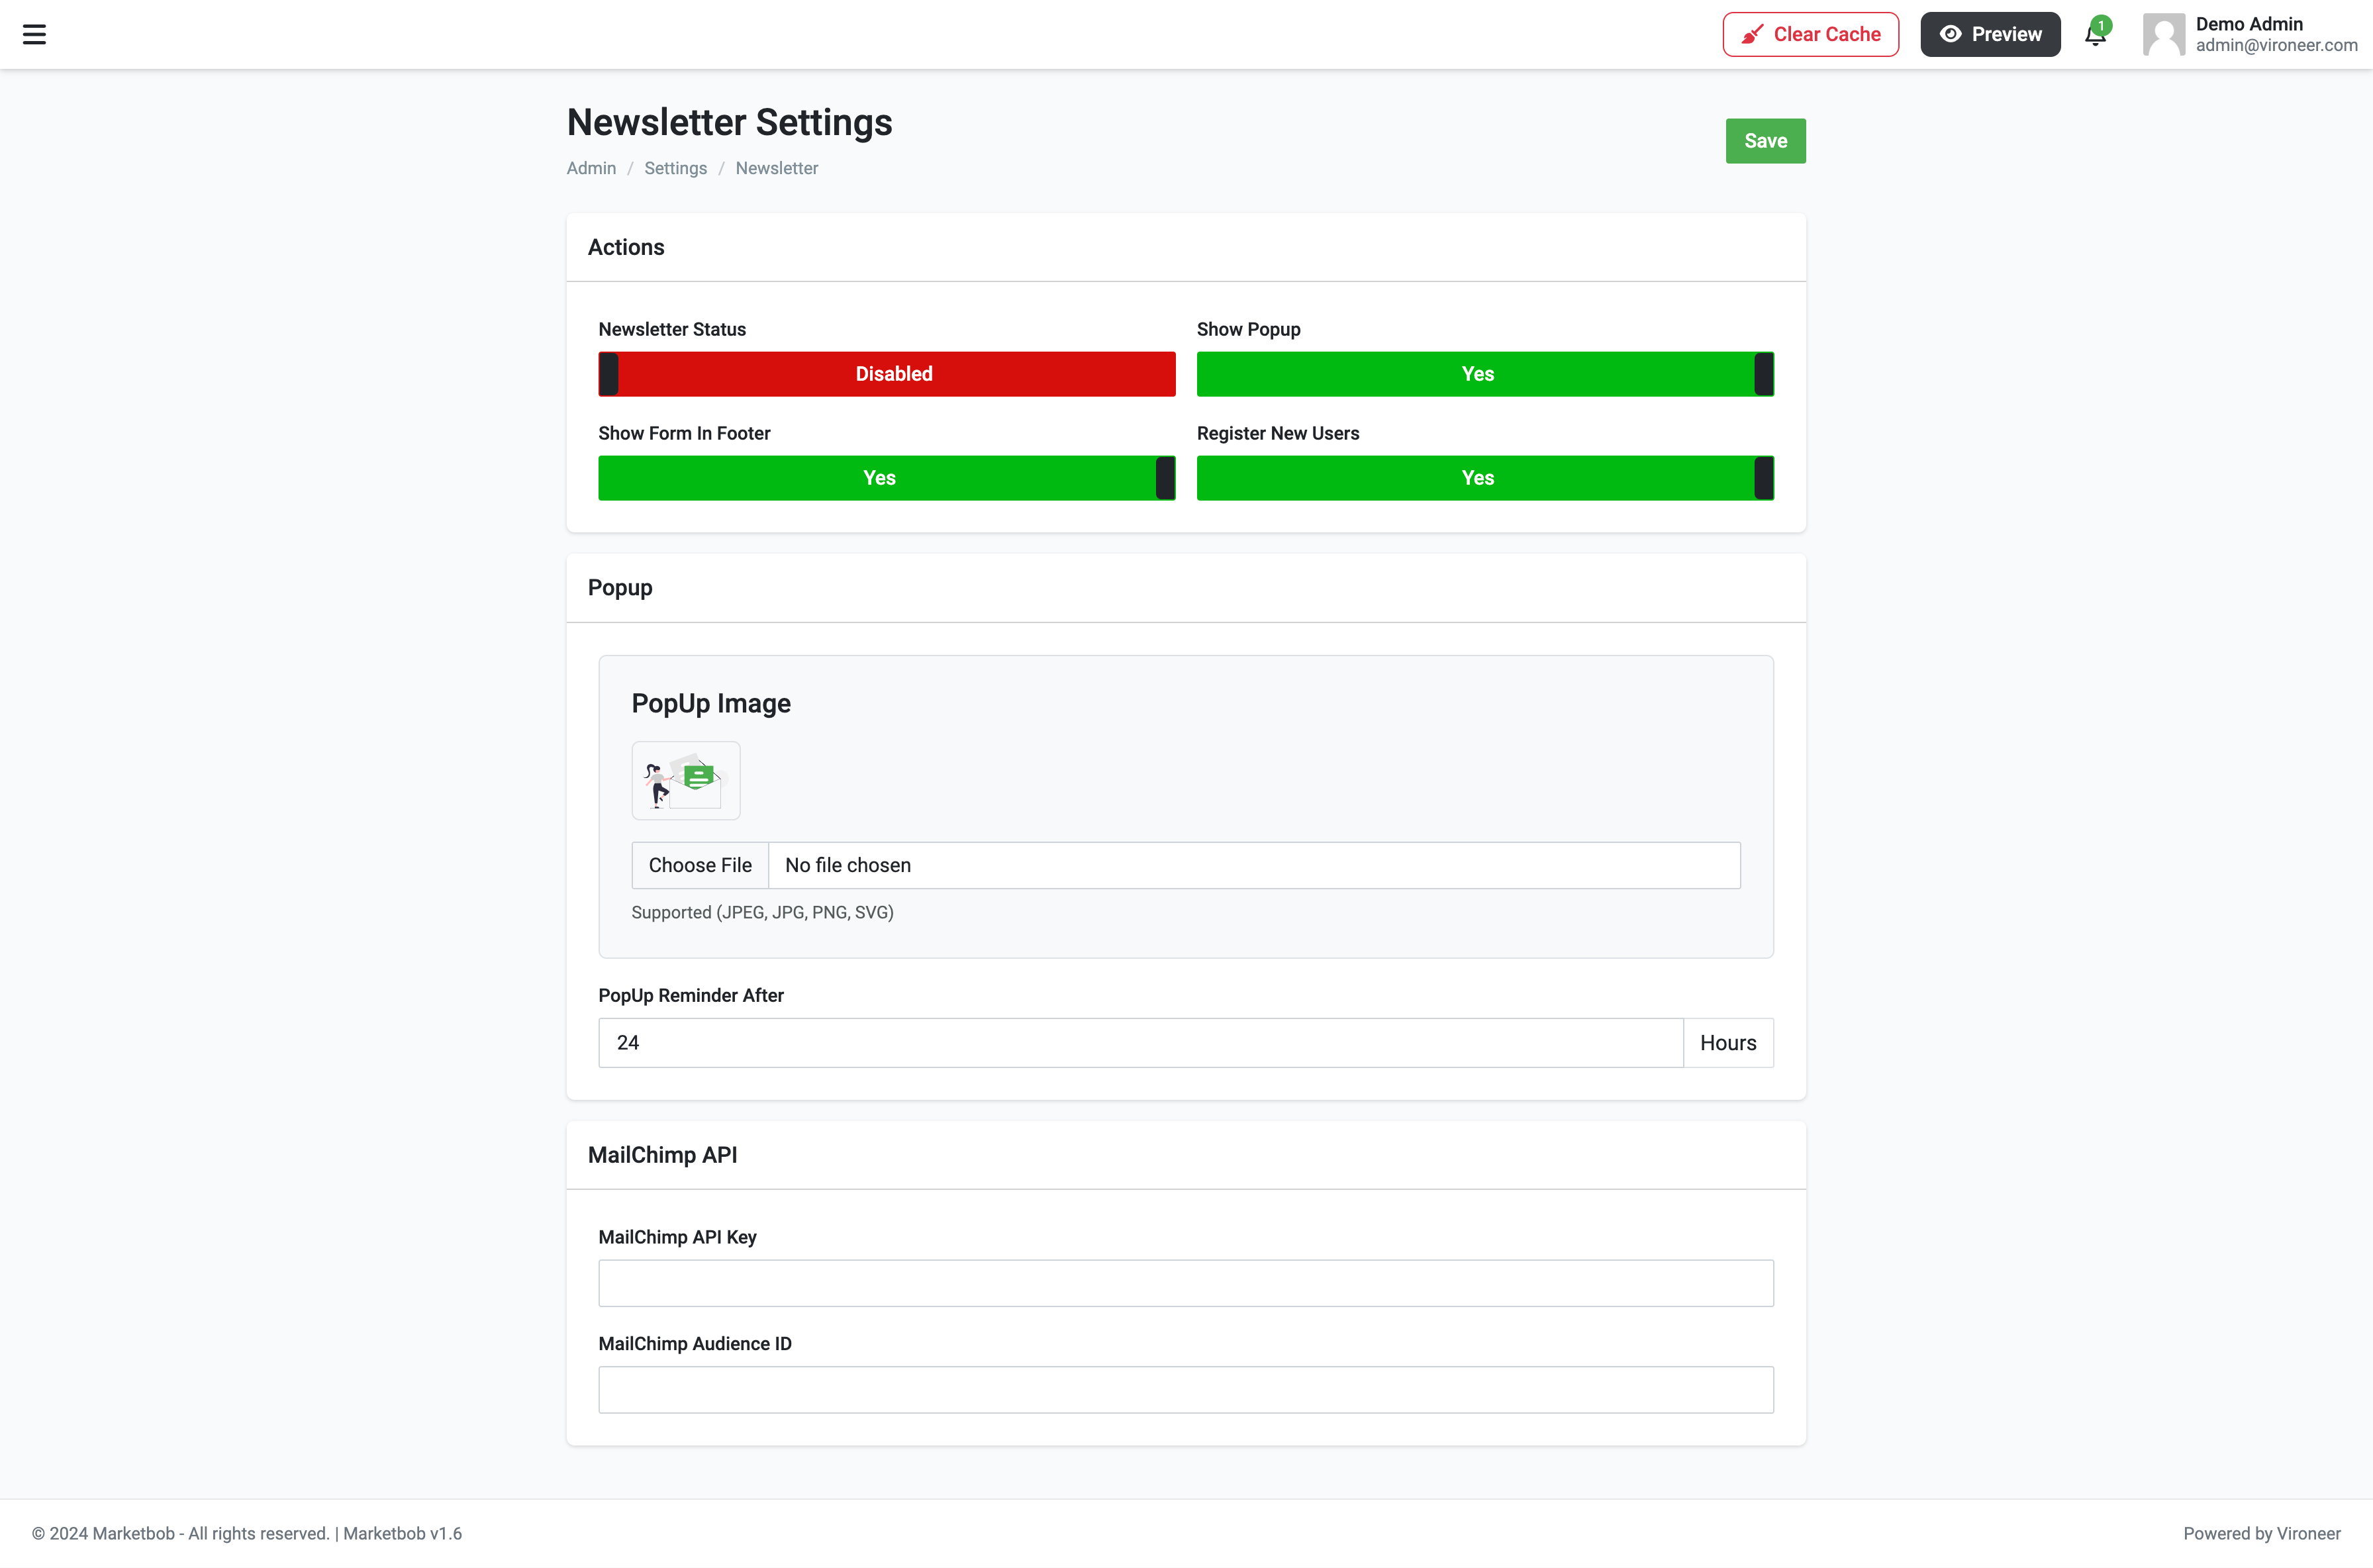Image resolution: width=2373 pixels, height=1568 pixels.
Task: Click the Clear Cache button
Action: click(1810, 33)
